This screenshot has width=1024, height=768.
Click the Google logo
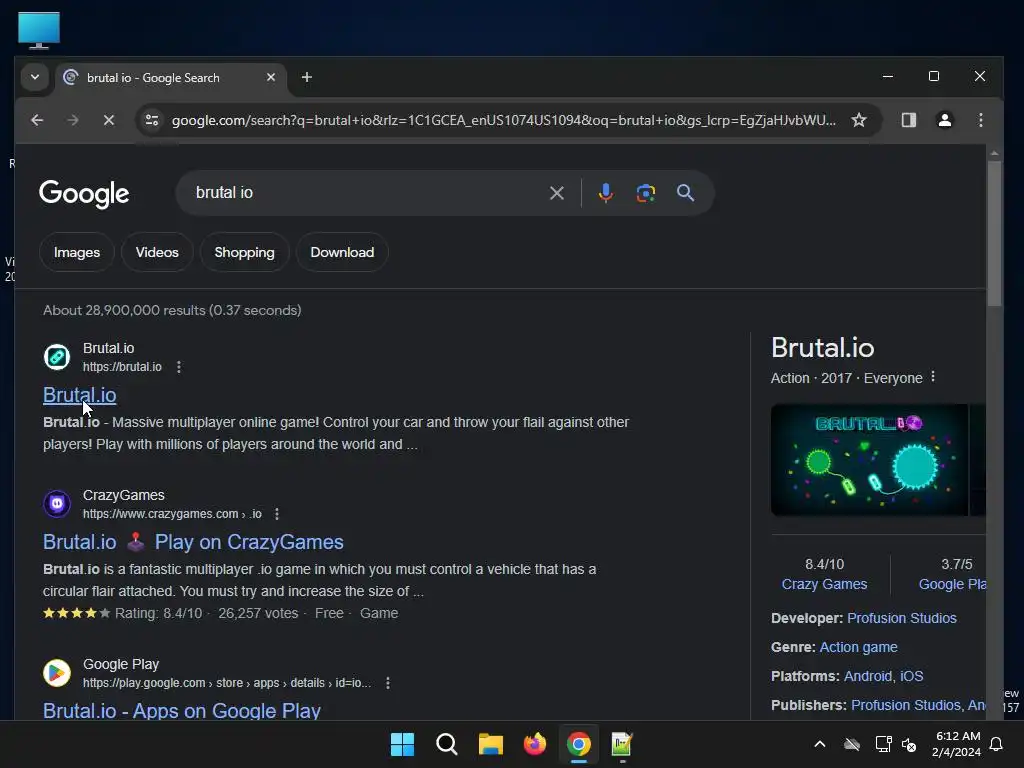pyautogui.click(x=84, y=194)
